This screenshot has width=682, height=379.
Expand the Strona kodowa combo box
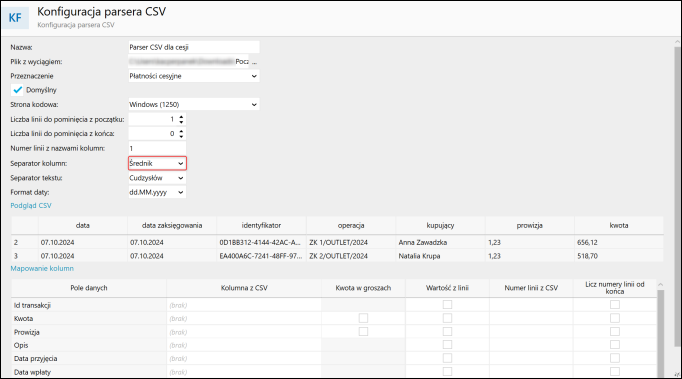pos(194,104)
